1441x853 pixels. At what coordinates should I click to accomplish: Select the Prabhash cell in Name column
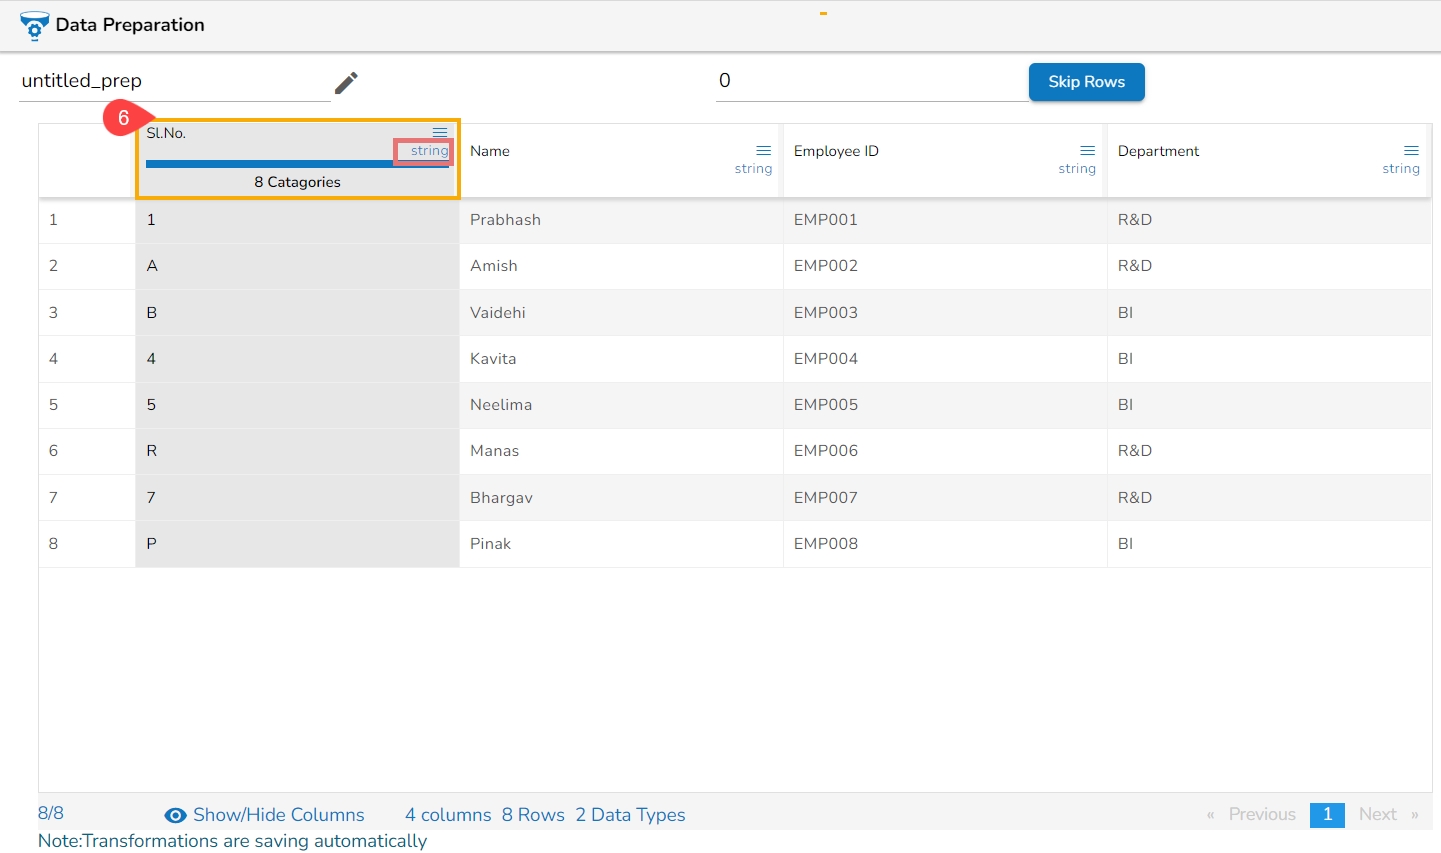coord(505,220)
